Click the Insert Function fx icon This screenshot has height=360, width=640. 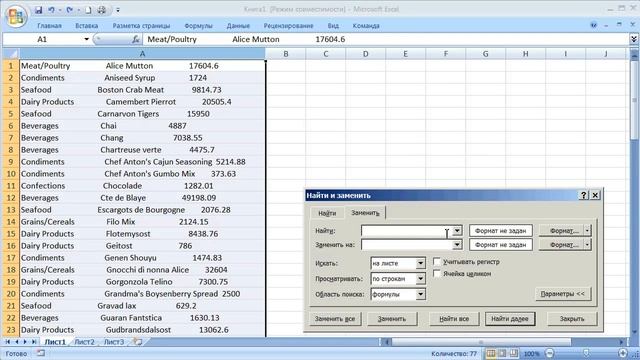(x=136, y=39)
